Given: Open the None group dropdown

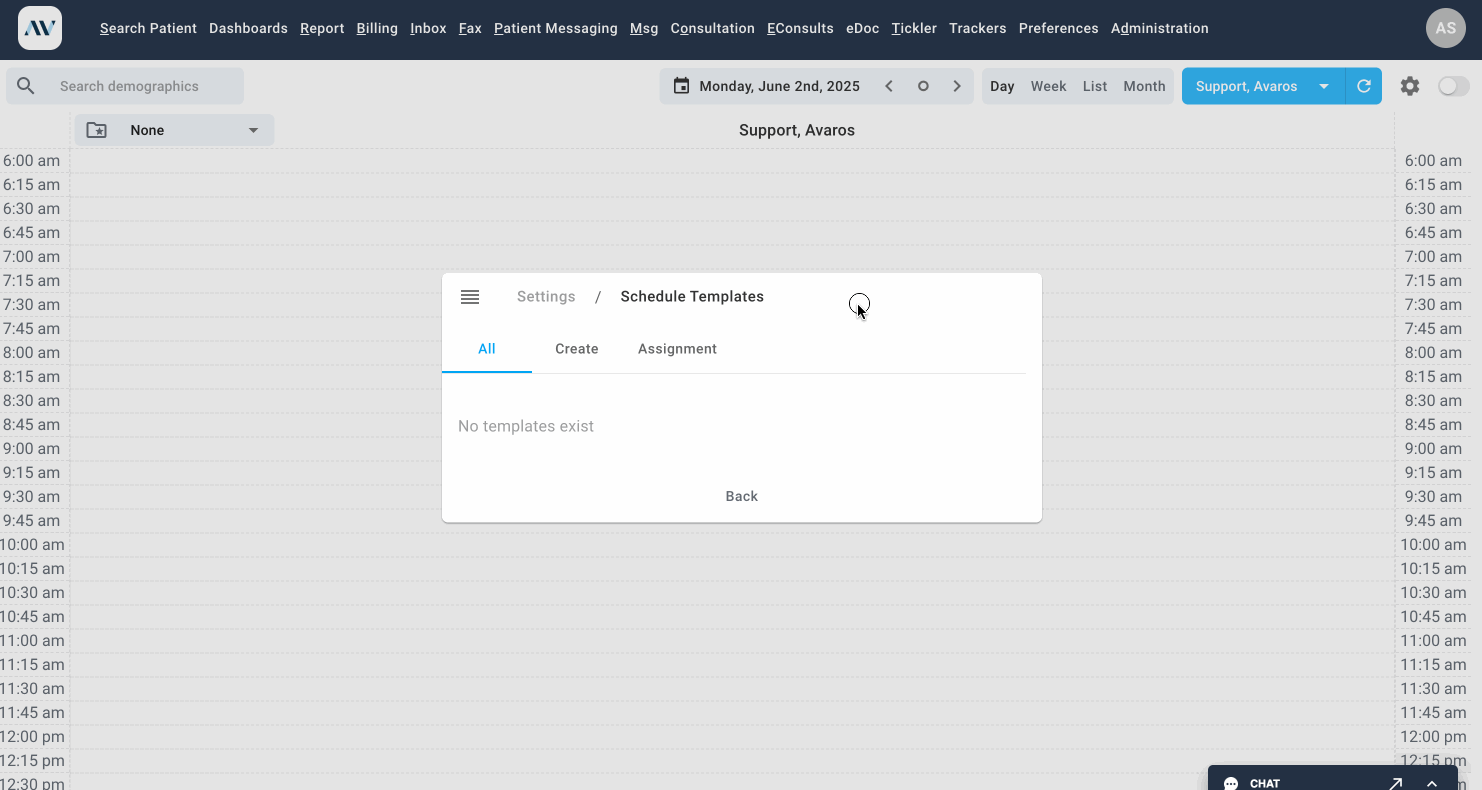Looking at the screenshot, I should point(174,130).
